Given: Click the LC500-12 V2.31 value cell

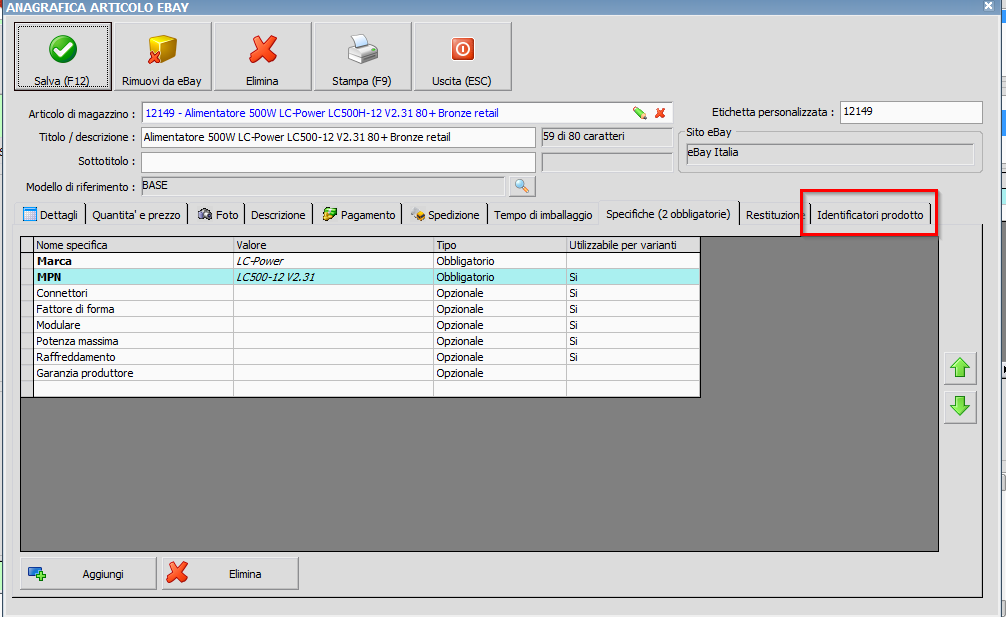Looking at the screenshot, I should (334, 277).
